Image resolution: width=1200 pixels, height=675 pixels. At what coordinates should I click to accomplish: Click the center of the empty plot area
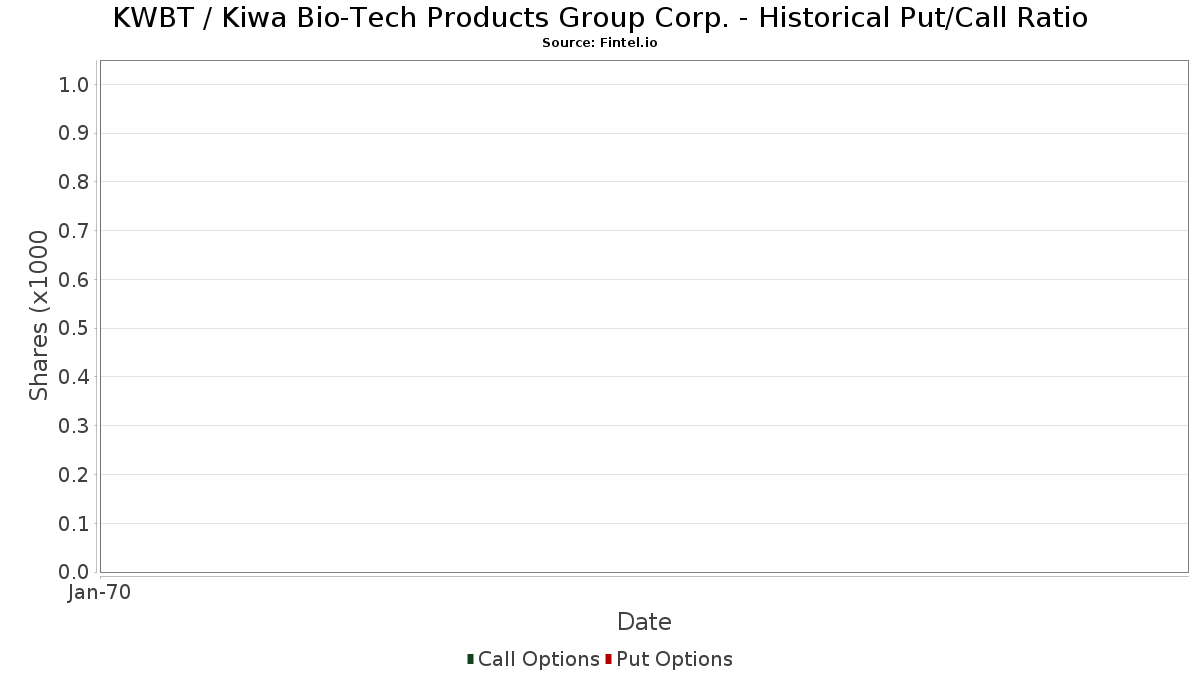[x=644, y=316]
